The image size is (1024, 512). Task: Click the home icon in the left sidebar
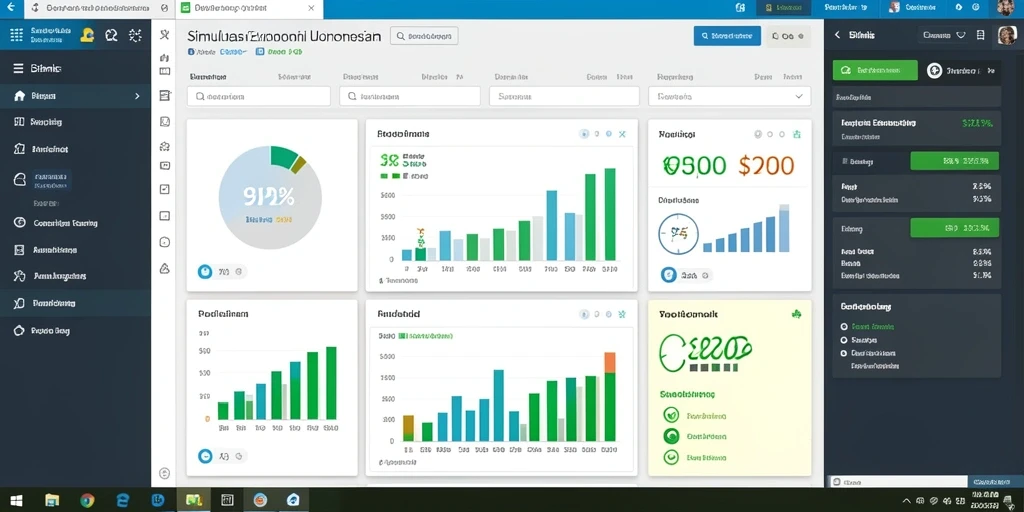click(18, 96)
